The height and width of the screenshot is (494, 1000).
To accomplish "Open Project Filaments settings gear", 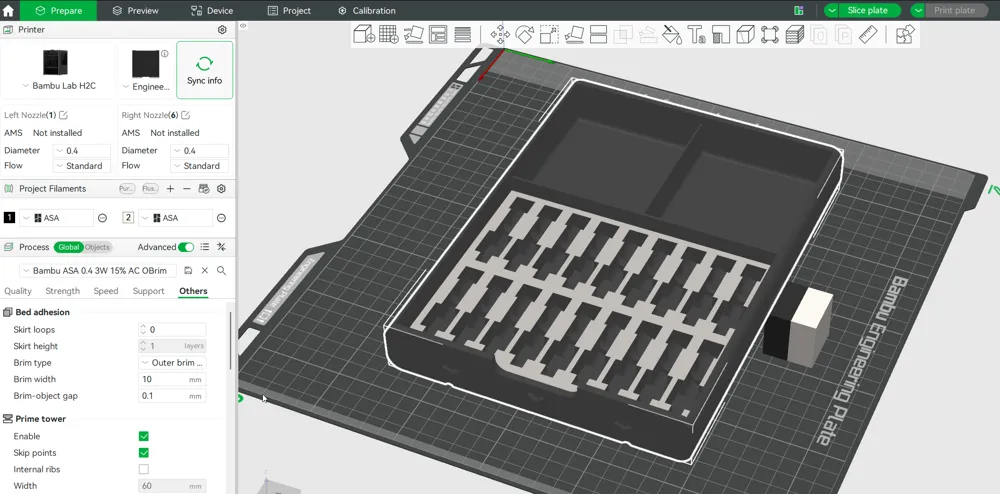I will point(221,189).
